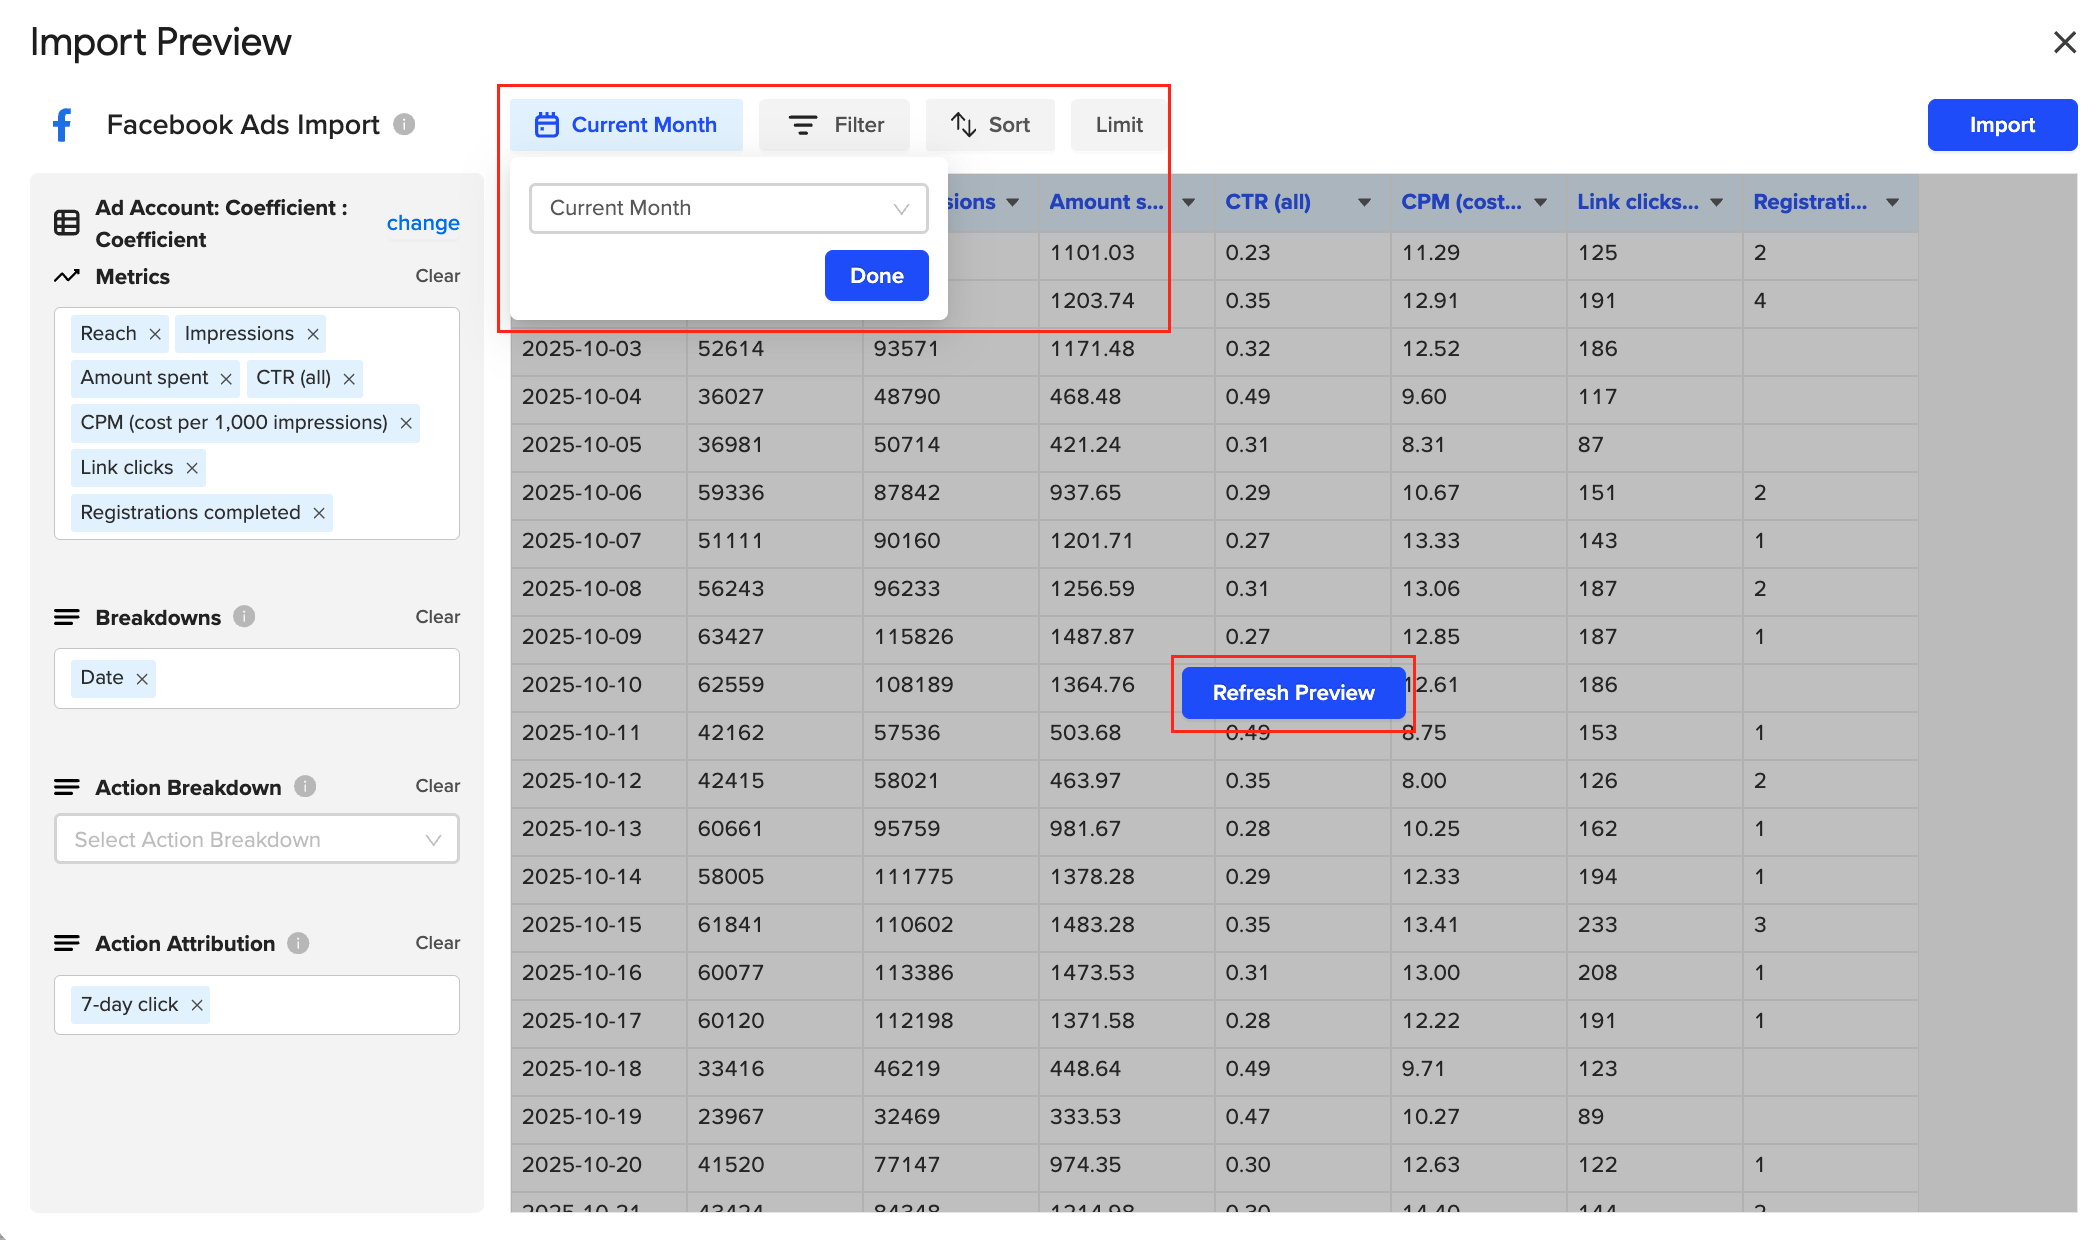The height and width of the screenshot is (1240, 2096).
Task: Click the spreadsheet icon beside Ad Account
Action: tap(65, 222)
